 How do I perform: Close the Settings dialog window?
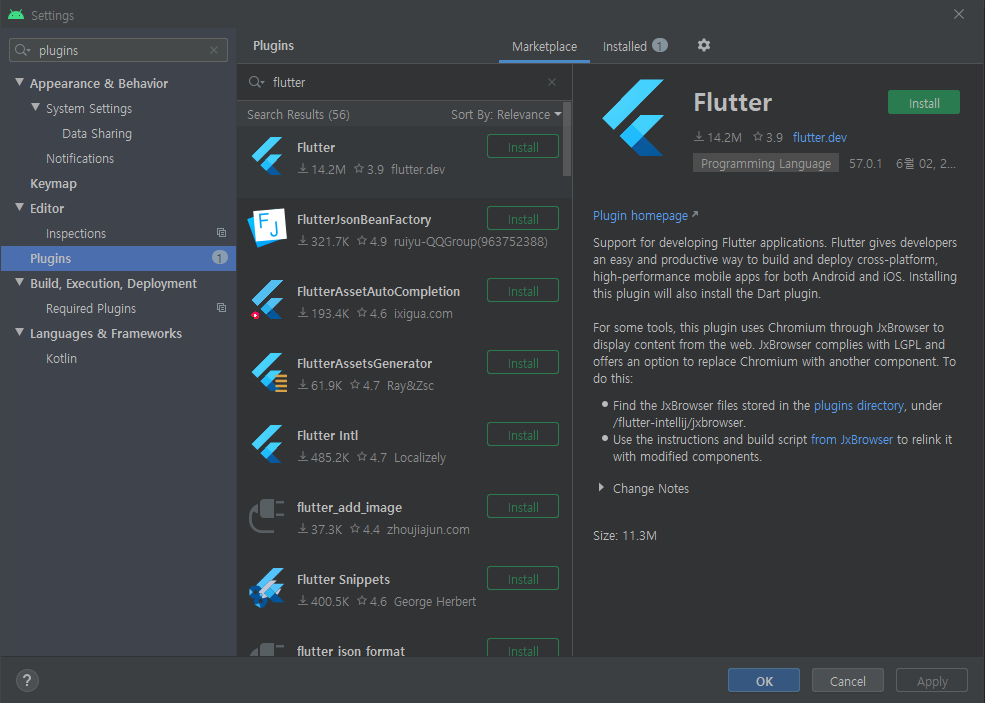(959, 14)
